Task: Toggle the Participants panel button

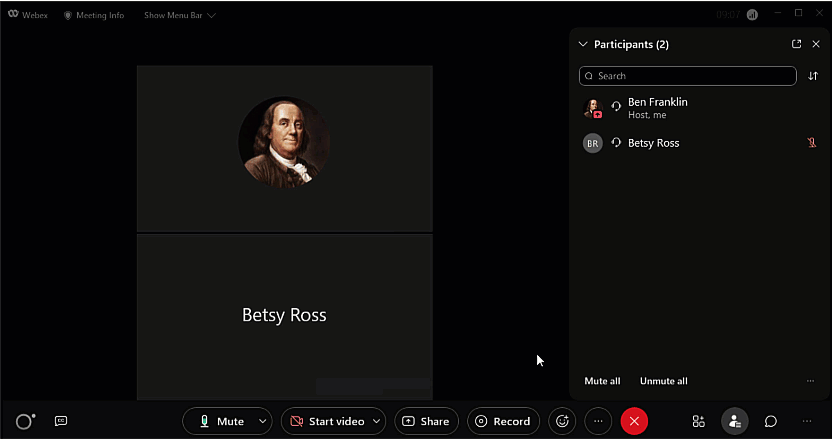Action: point(734,421)
